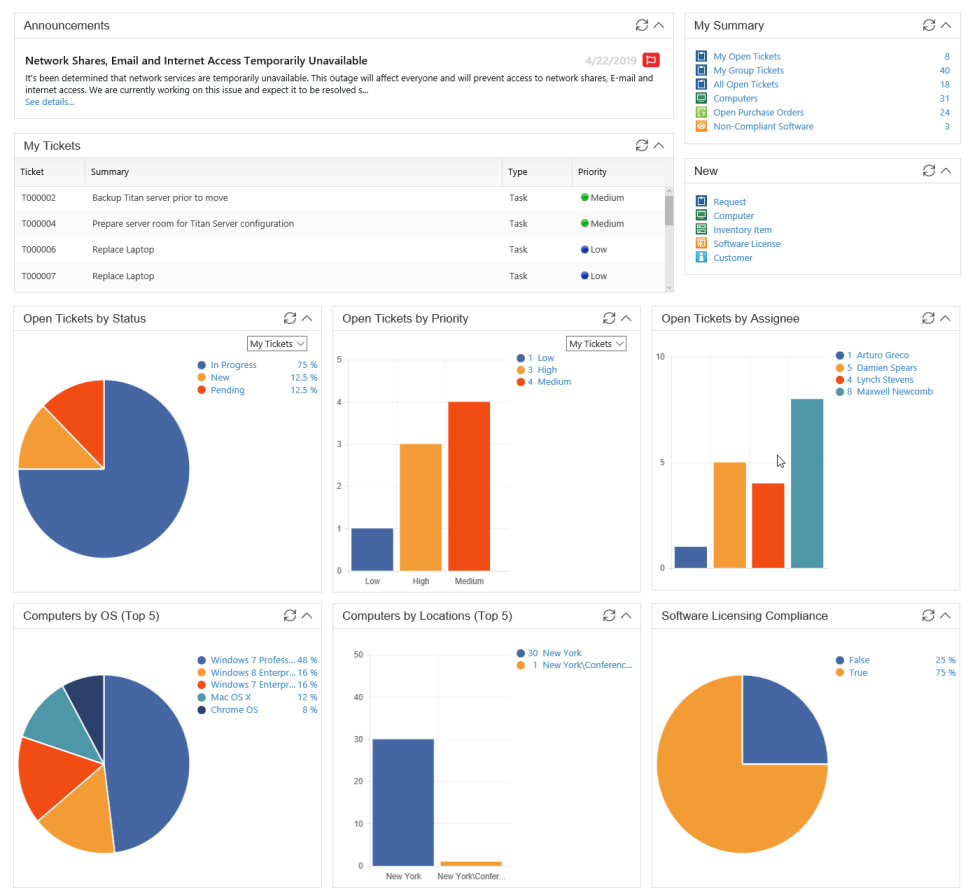Click the Medium bar in Priority chart
Viewport: 969px width, 894px height.
click(x=469, y=485)
